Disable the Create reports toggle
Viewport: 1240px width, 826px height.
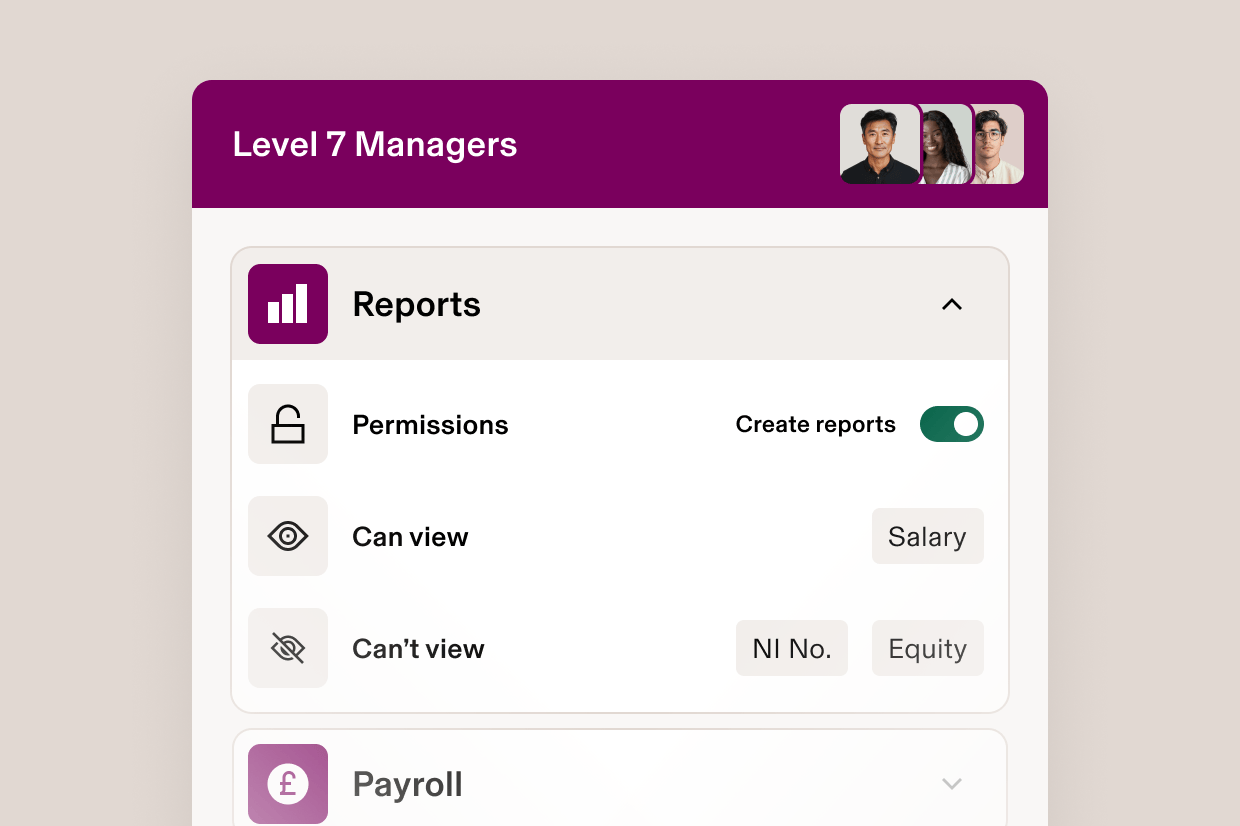pos(951,424)
